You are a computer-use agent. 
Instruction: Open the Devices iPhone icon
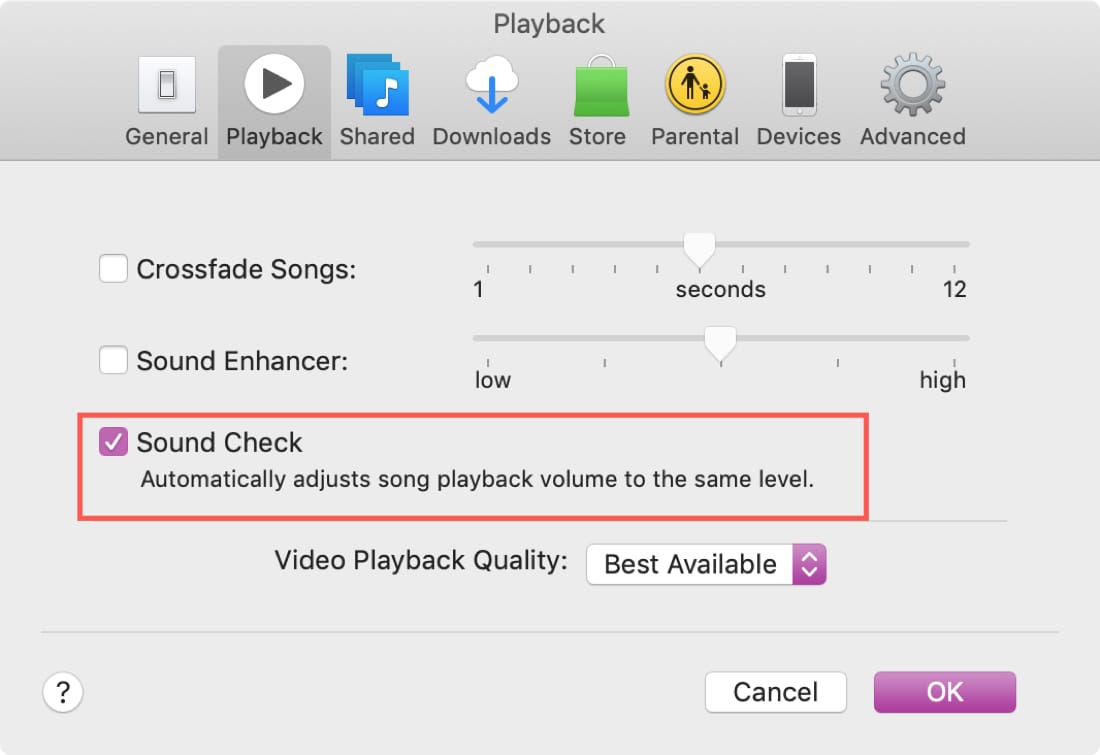coord(799,85)
